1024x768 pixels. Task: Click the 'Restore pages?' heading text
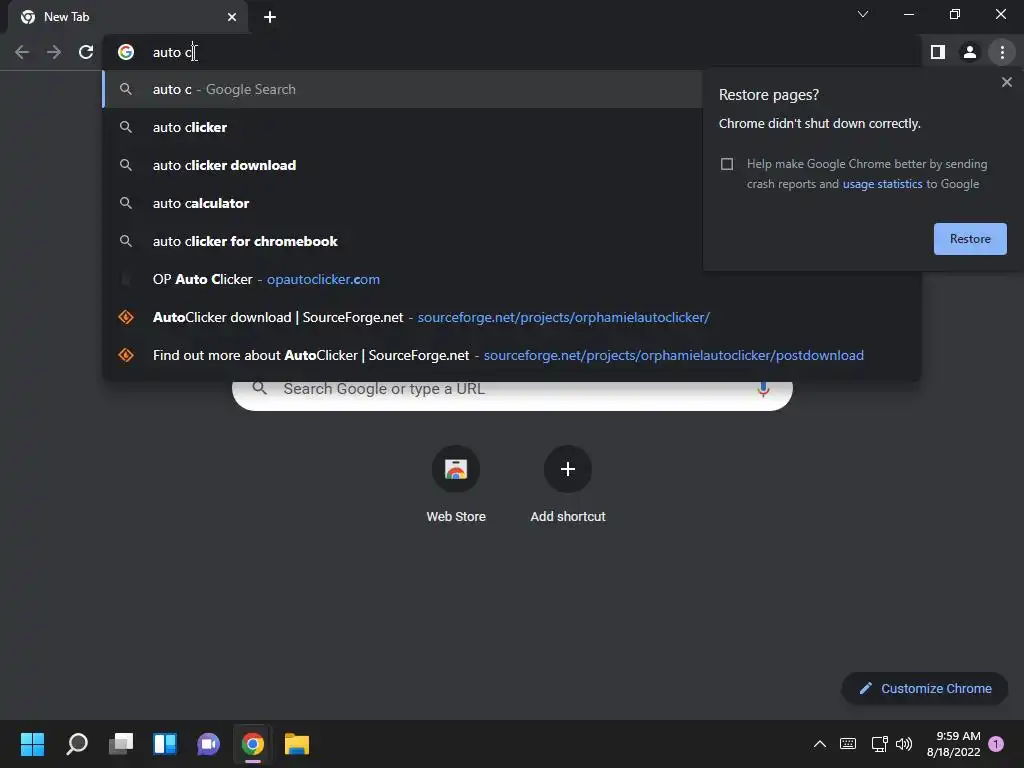pyautogui.click(x=769, y=95)
